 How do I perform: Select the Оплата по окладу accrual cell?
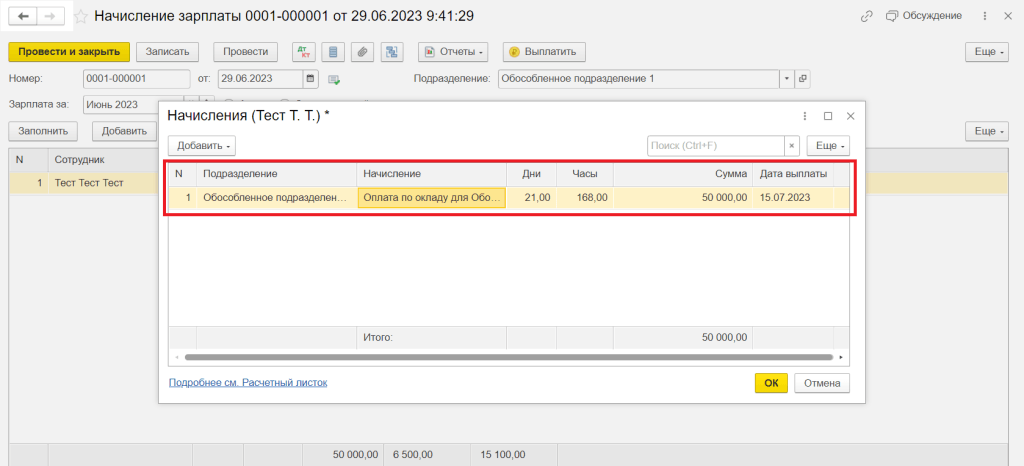click(431, 198)
